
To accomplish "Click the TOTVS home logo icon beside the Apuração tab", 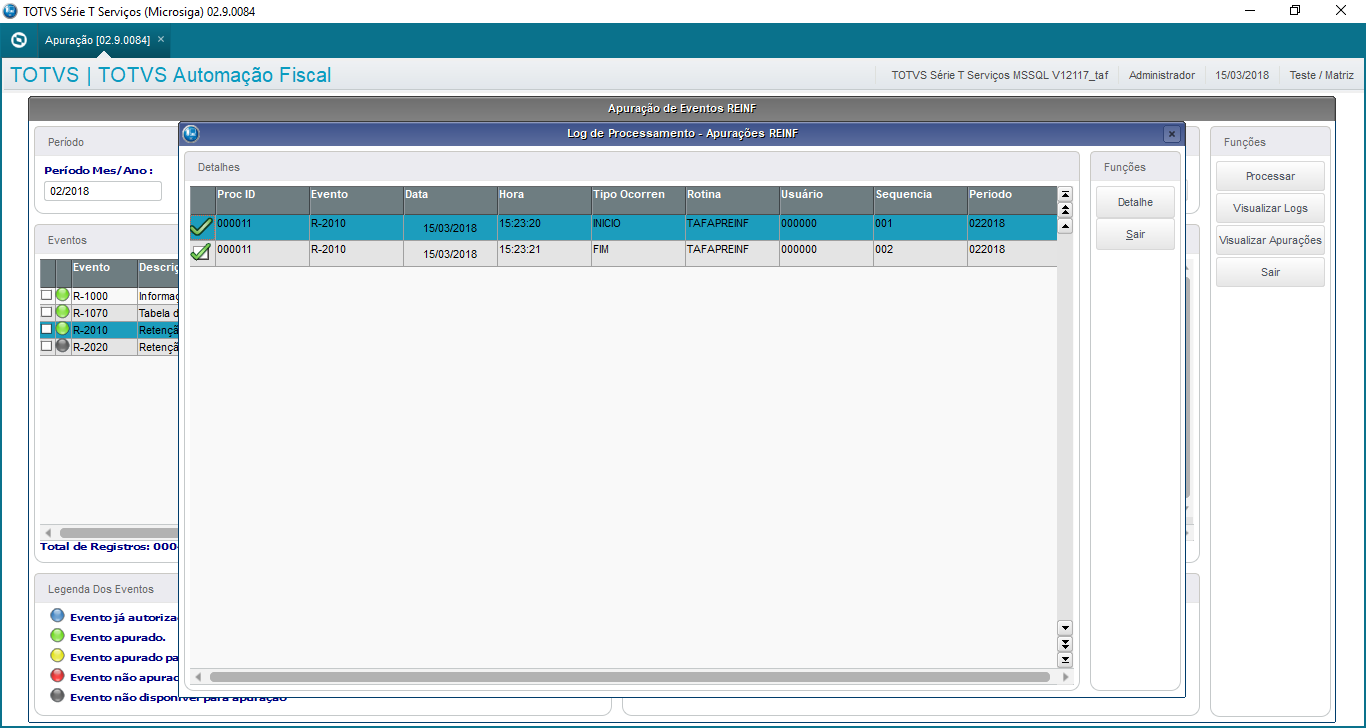I will pyautogui.click(x=18, y=40).
